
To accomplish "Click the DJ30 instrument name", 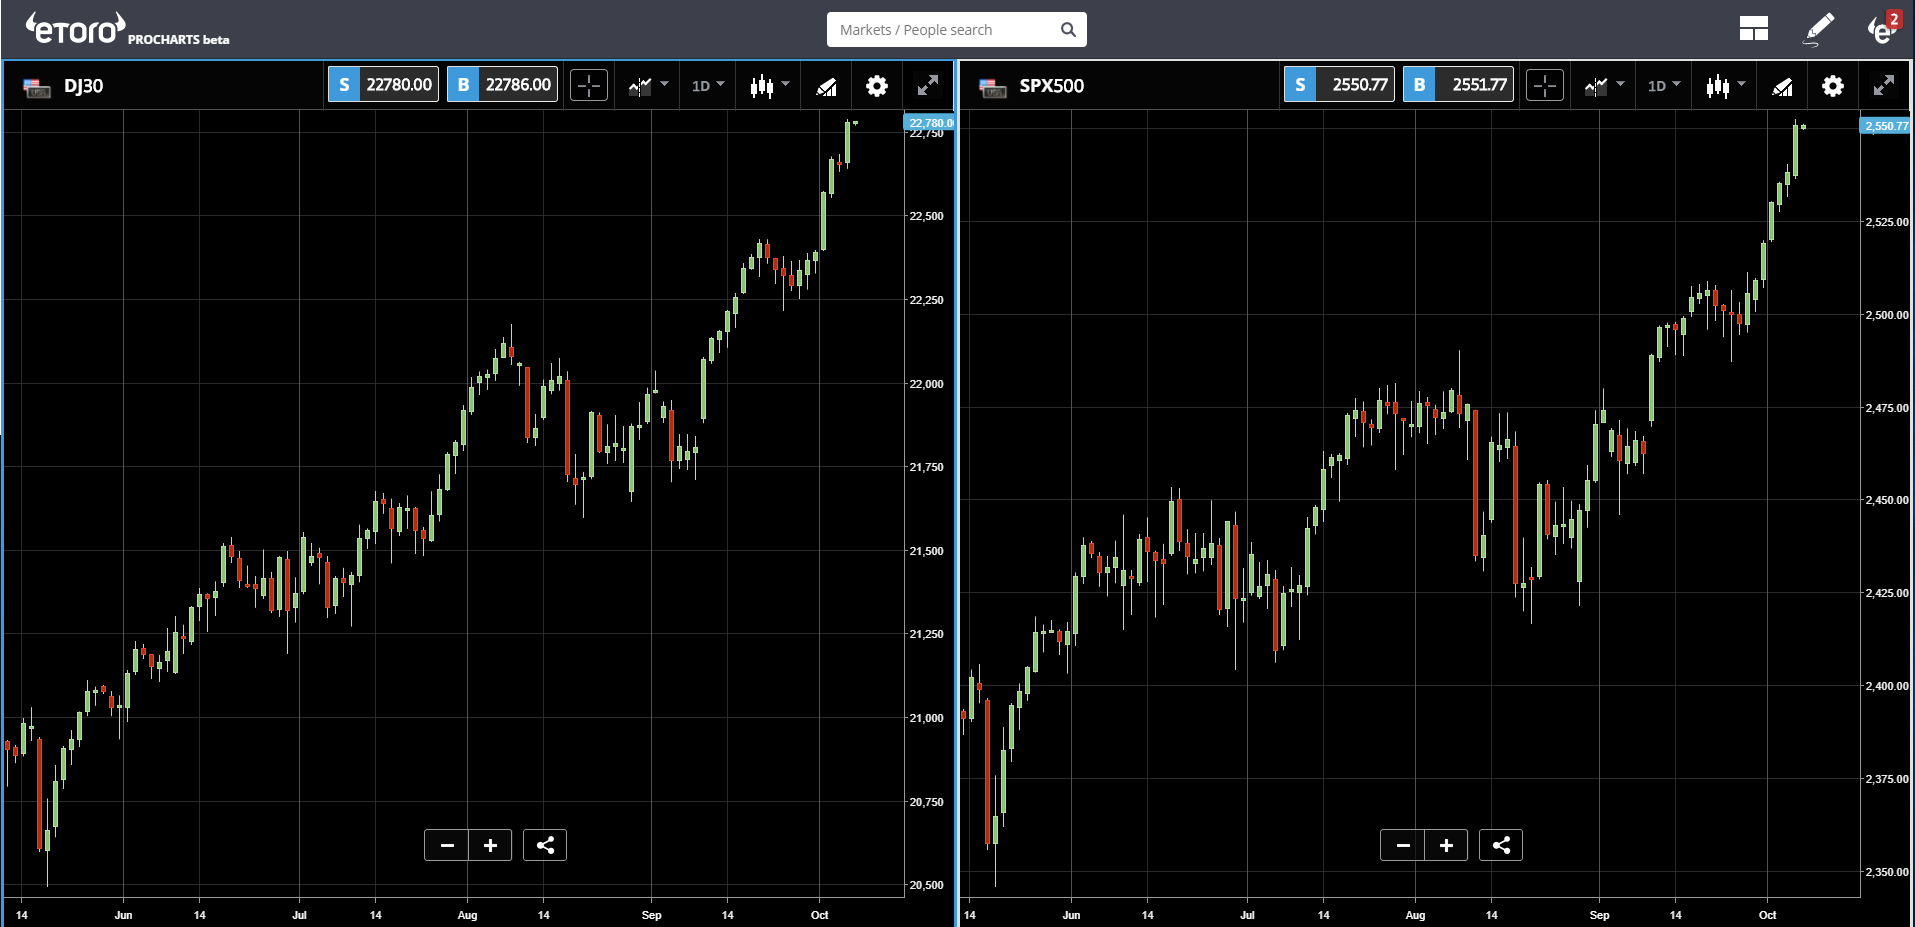I will [x=84, y=86].
